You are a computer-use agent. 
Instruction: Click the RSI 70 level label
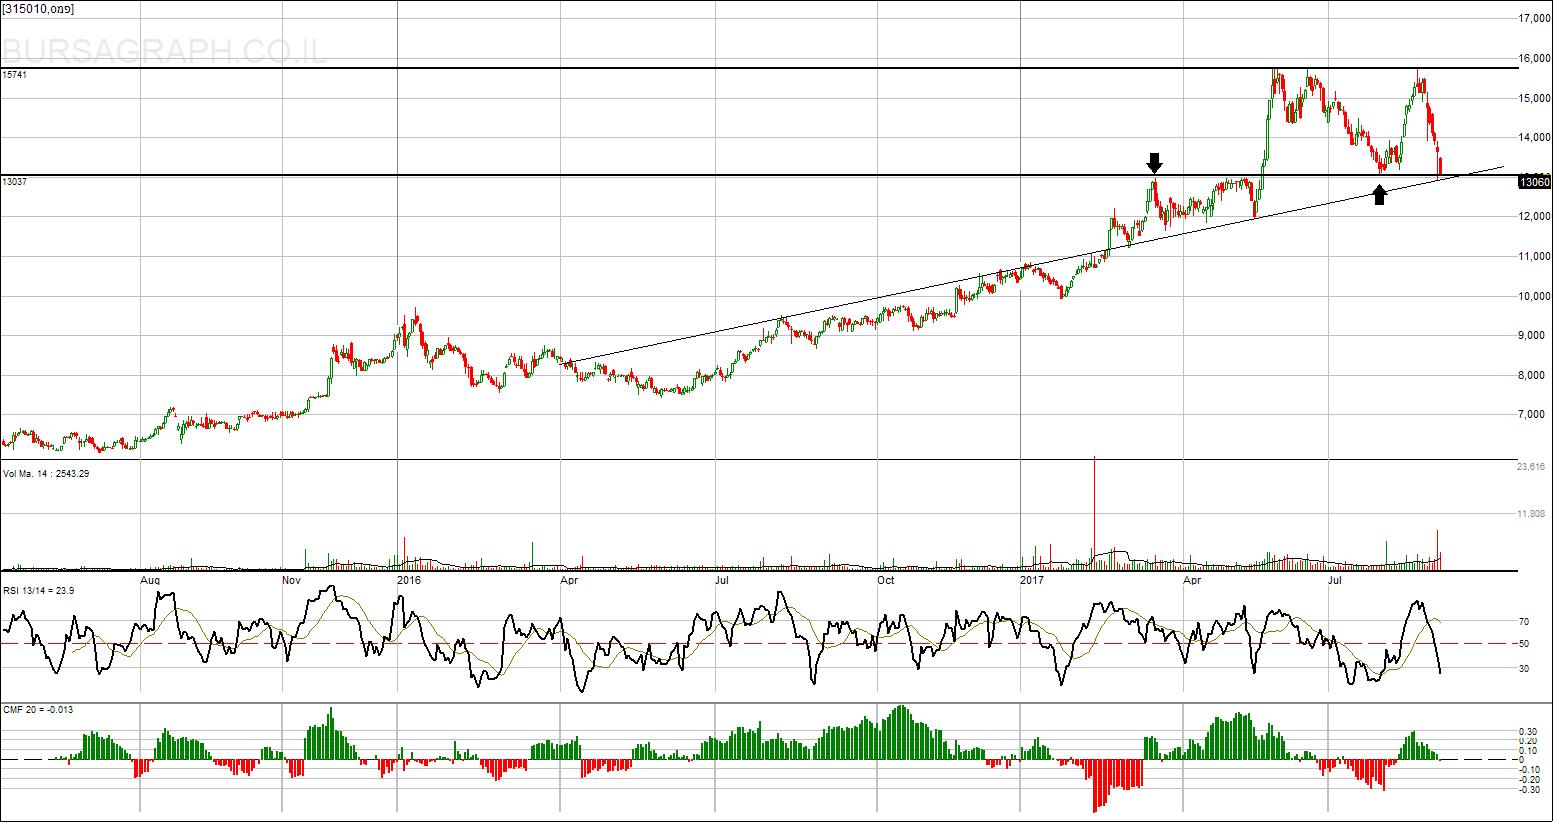click(1524, 622)
